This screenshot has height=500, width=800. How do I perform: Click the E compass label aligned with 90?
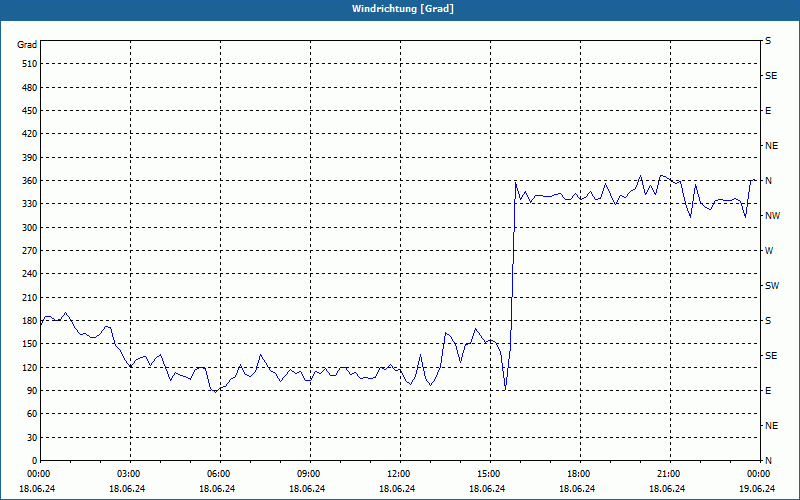(768, 391)
